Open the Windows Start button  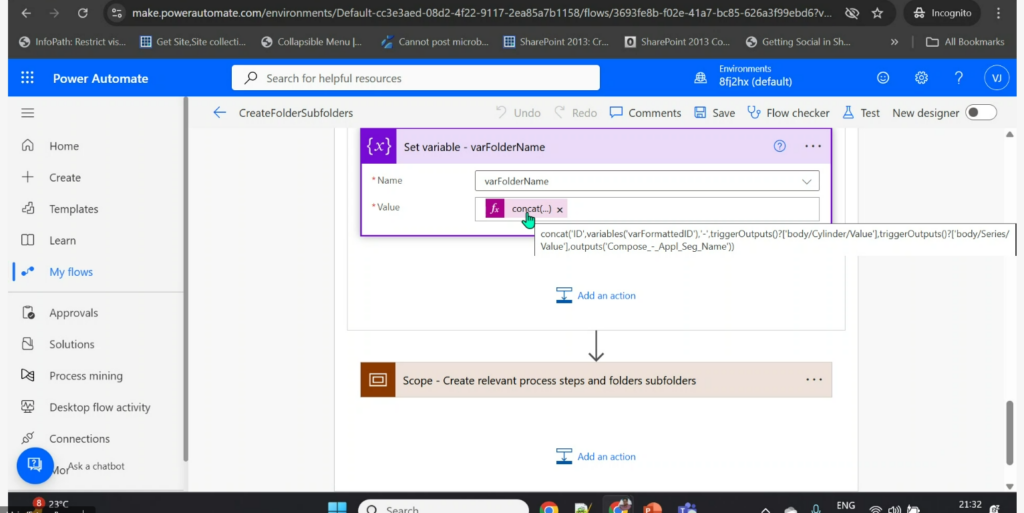[337, 508]
